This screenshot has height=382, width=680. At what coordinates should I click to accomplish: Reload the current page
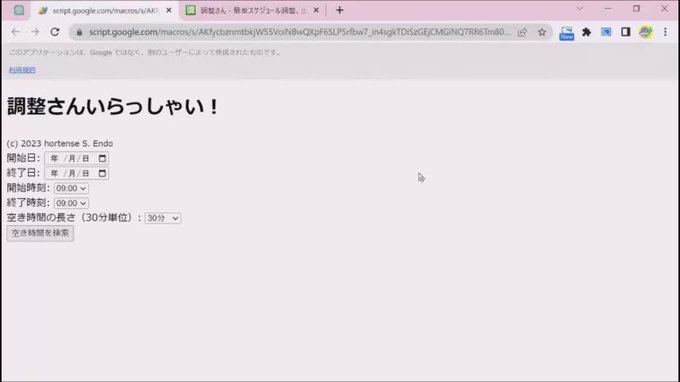tap(55, 32)
